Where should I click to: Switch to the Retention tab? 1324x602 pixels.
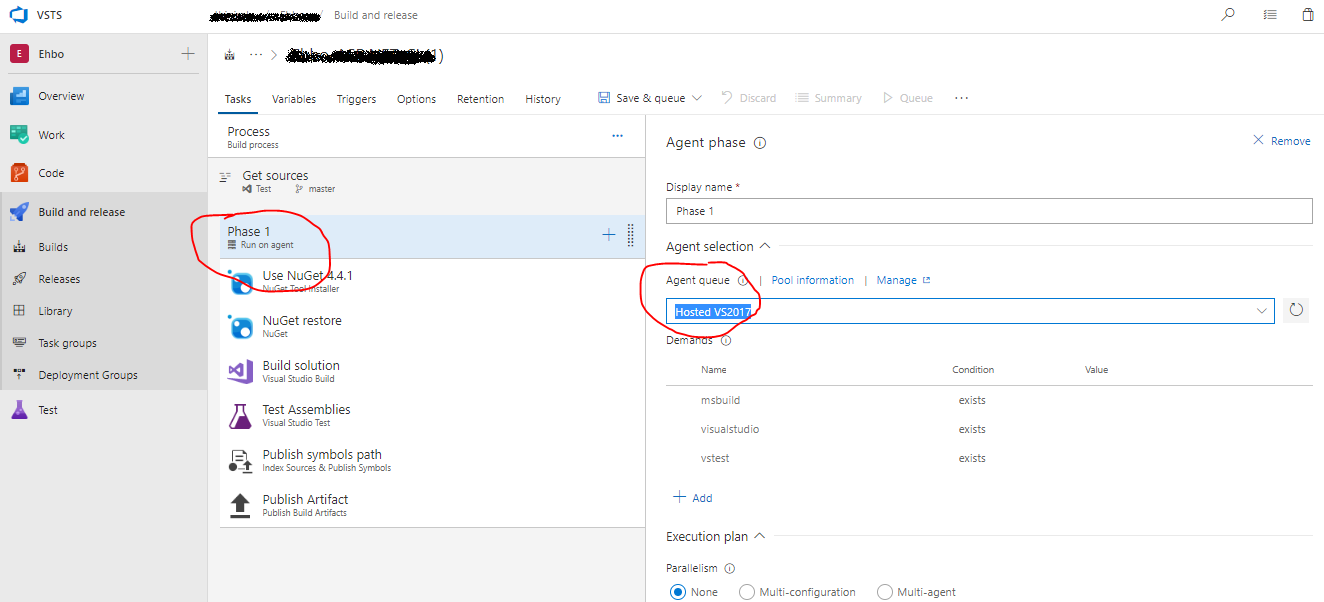pyautogui.click(x=481, y=99)
